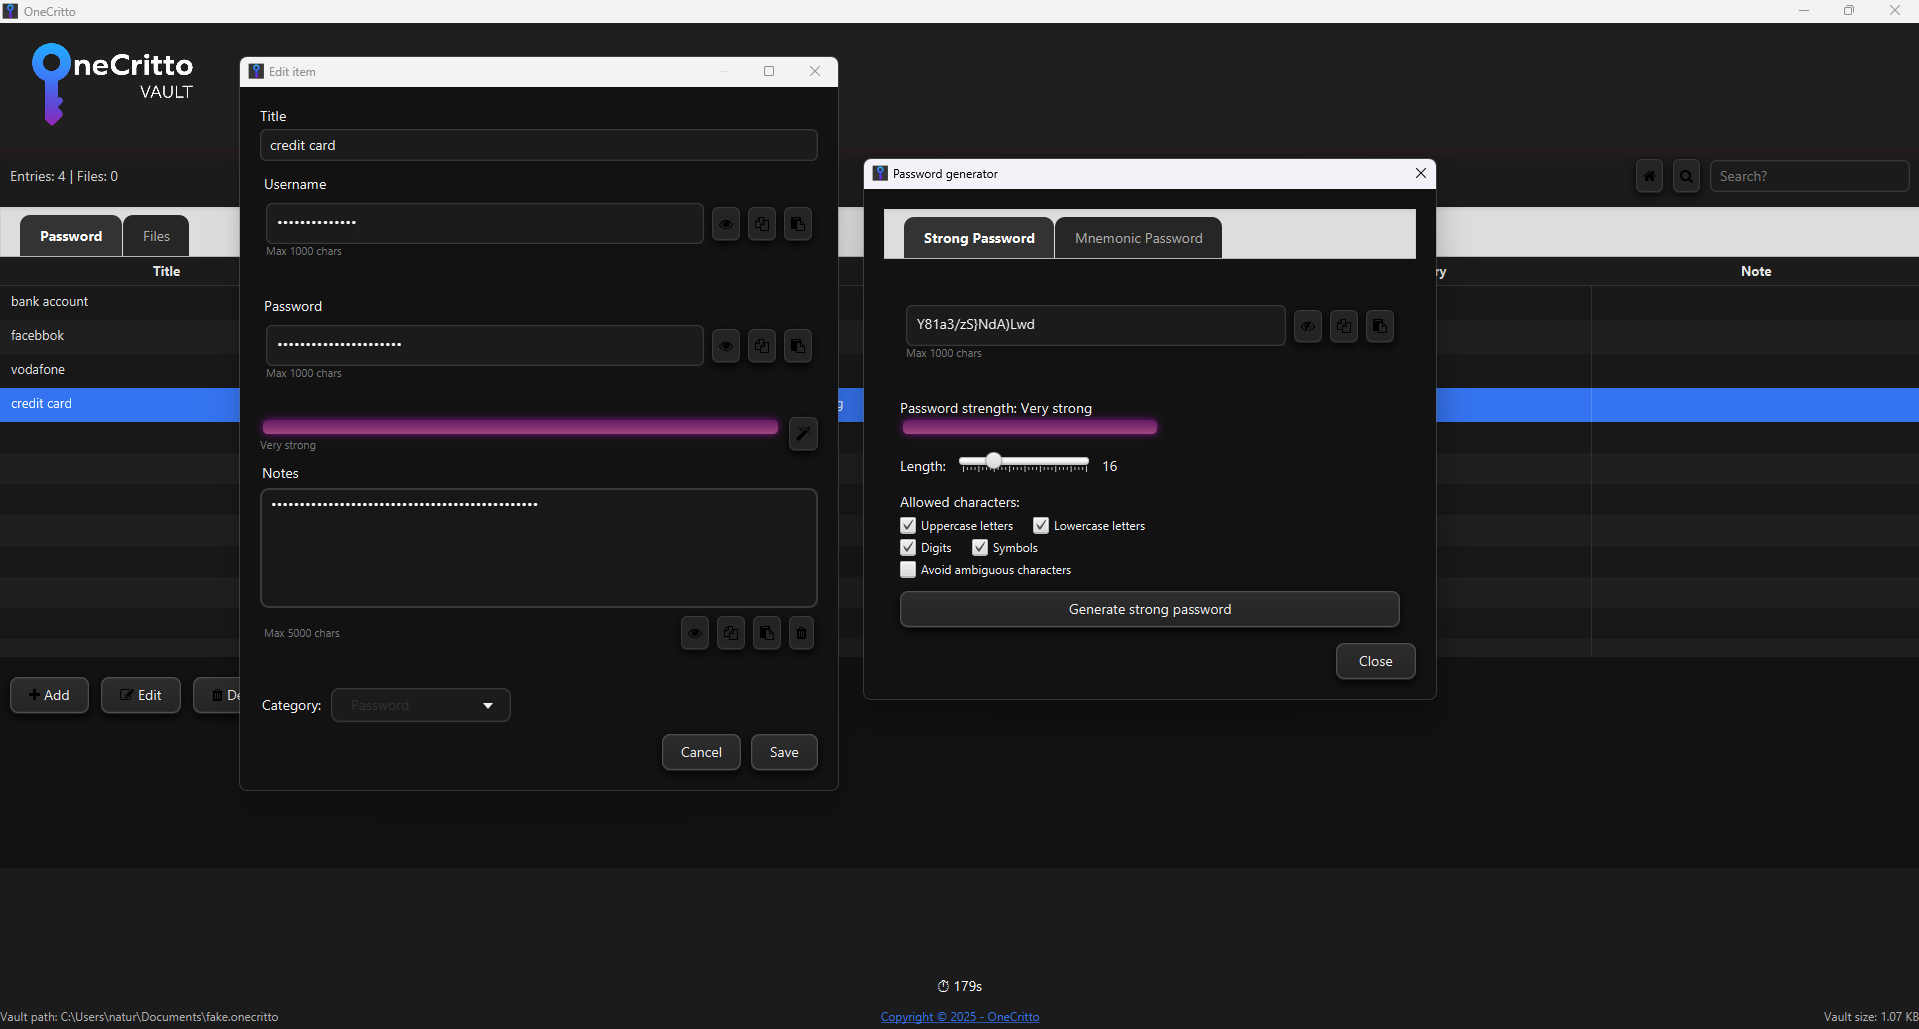Enable Avoid ambiguous characters
The height and width of the screenshot is (1029, 1919).
(907, 569)
